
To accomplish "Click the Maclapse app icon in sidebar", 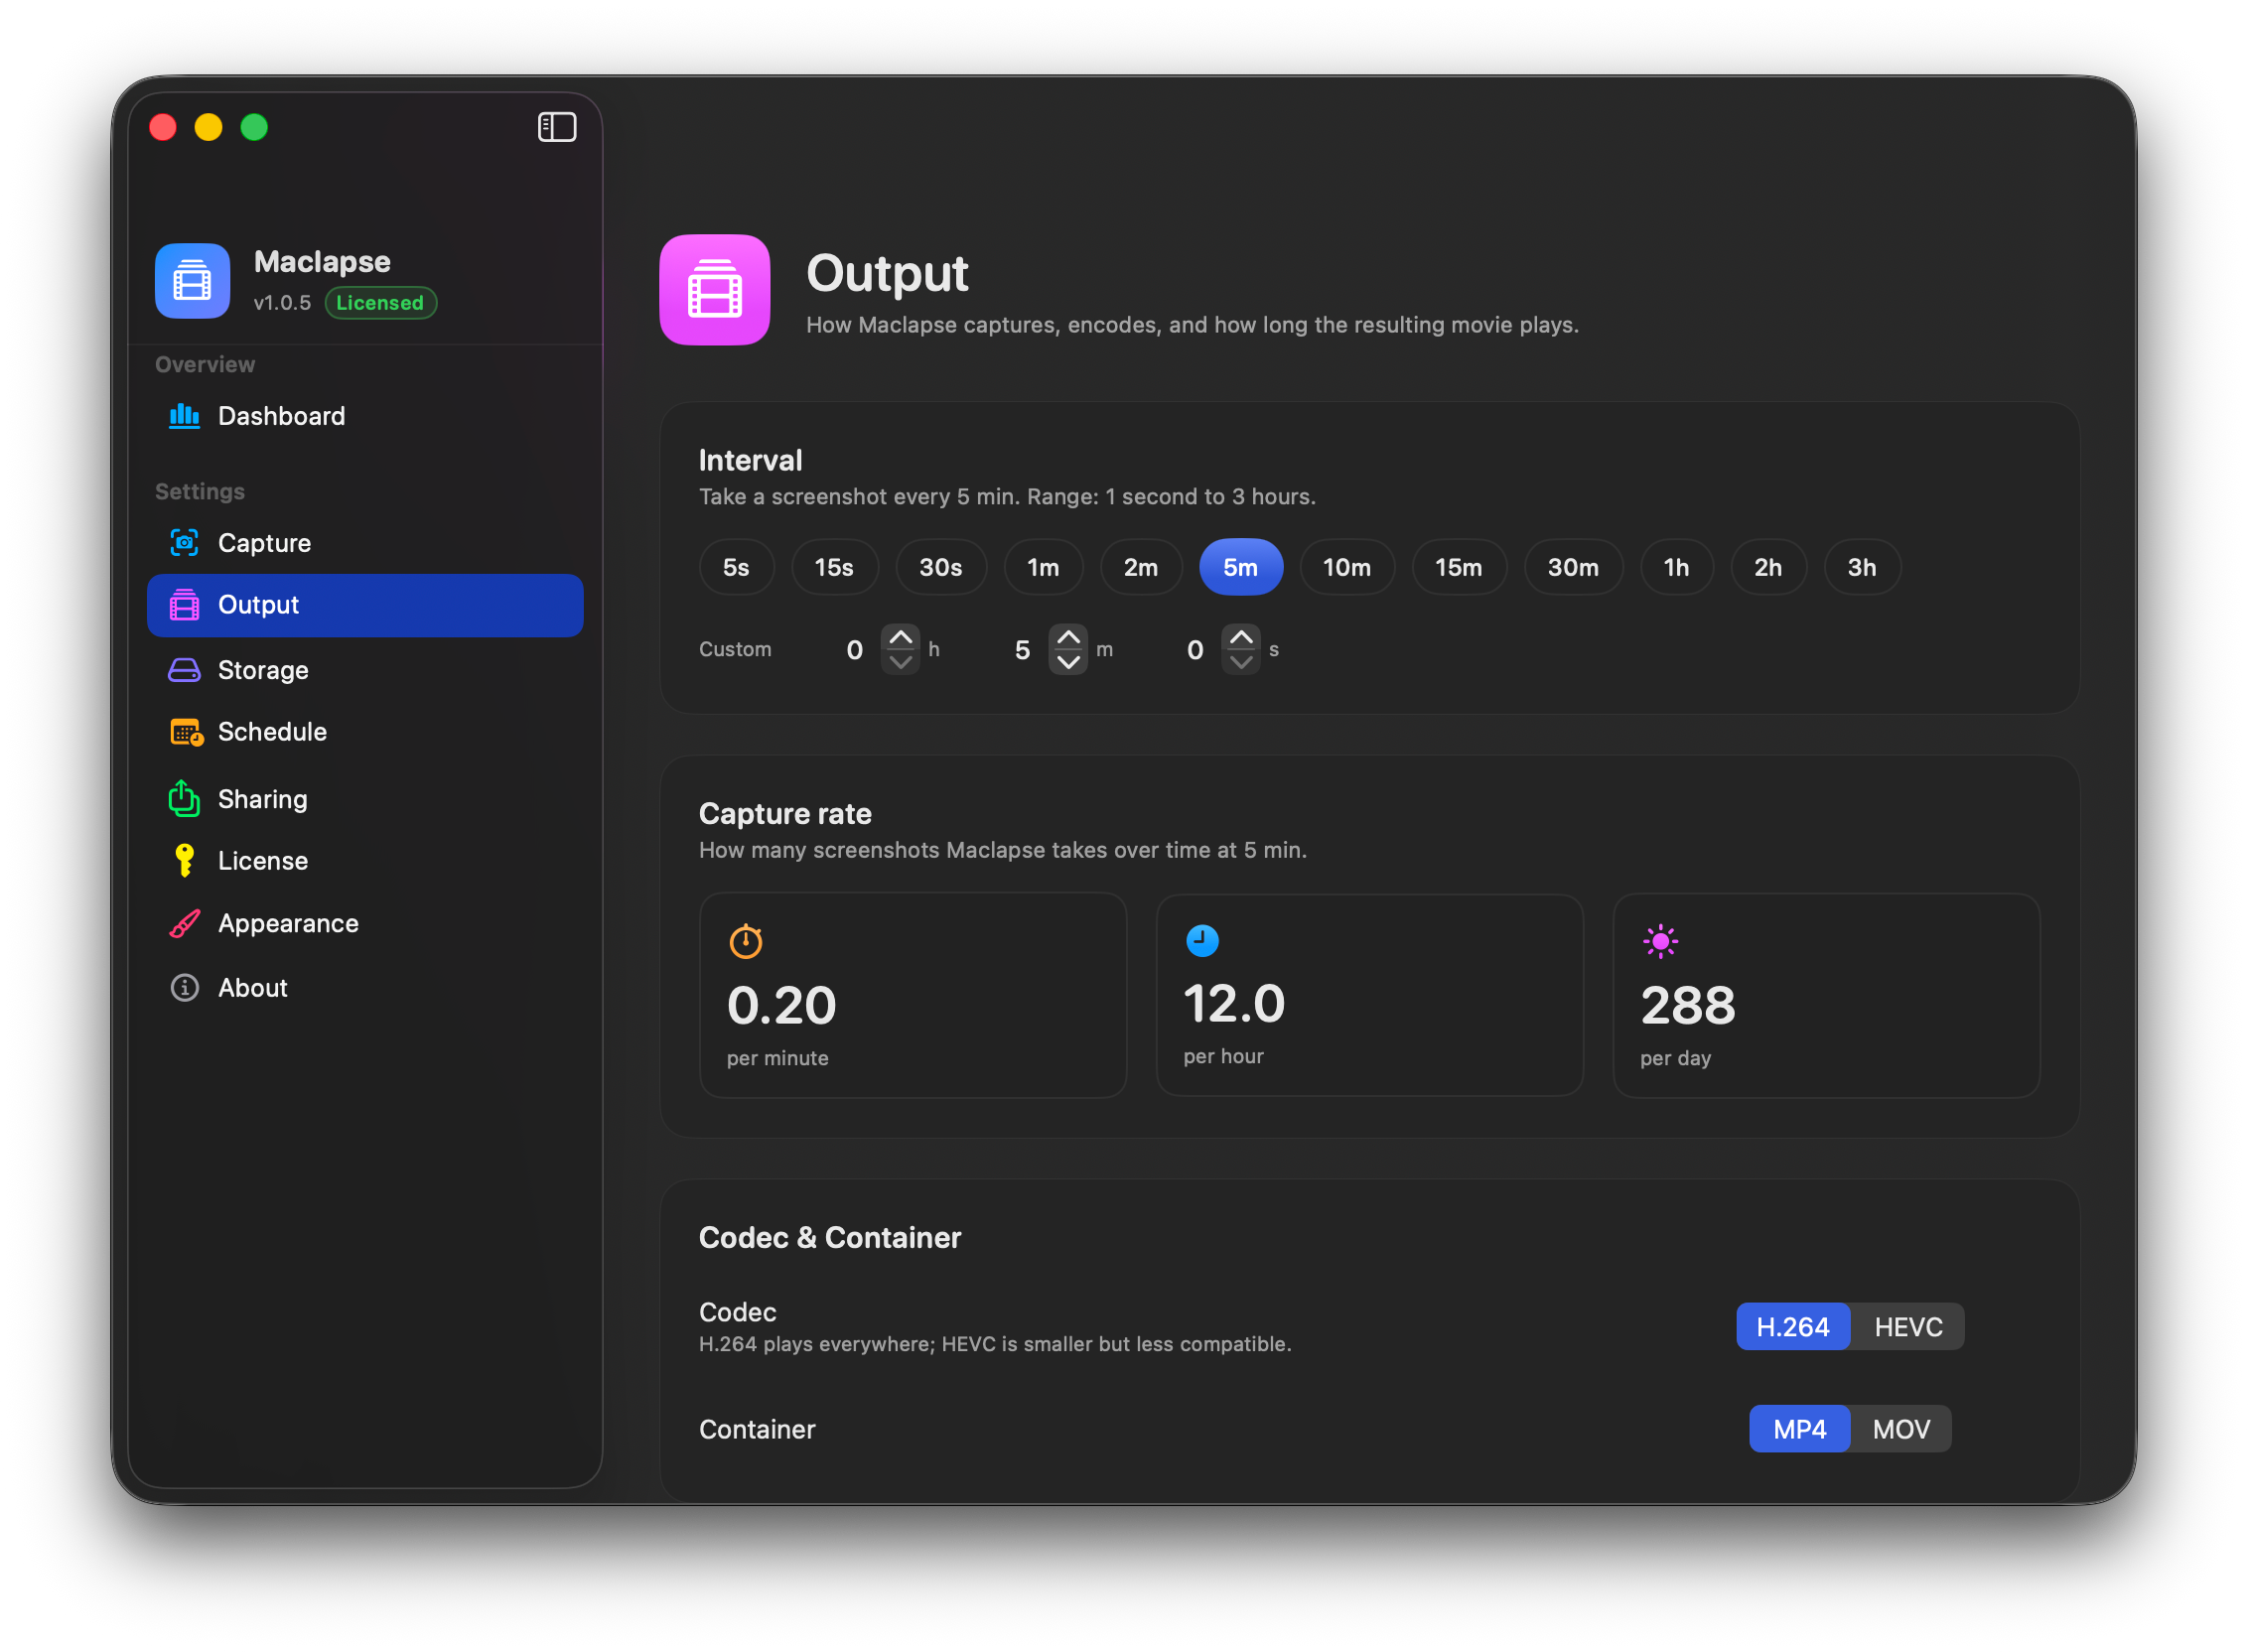I will pyautogui.click(x=192, y=281).
